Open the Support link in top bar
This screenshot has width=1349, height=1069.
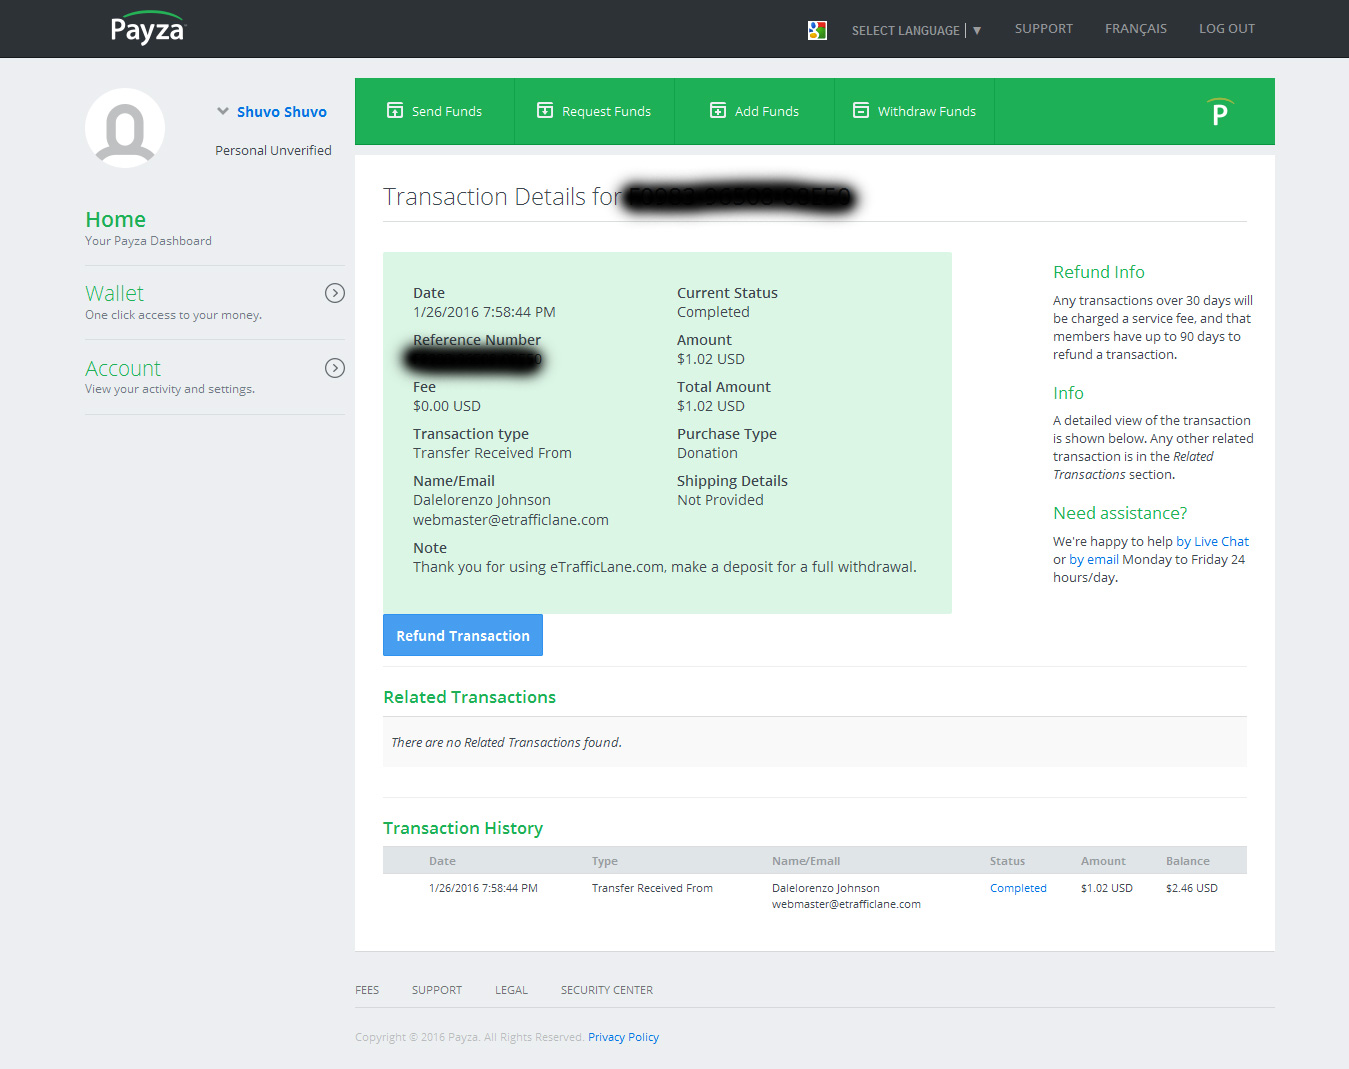(x=1043, y=29)
